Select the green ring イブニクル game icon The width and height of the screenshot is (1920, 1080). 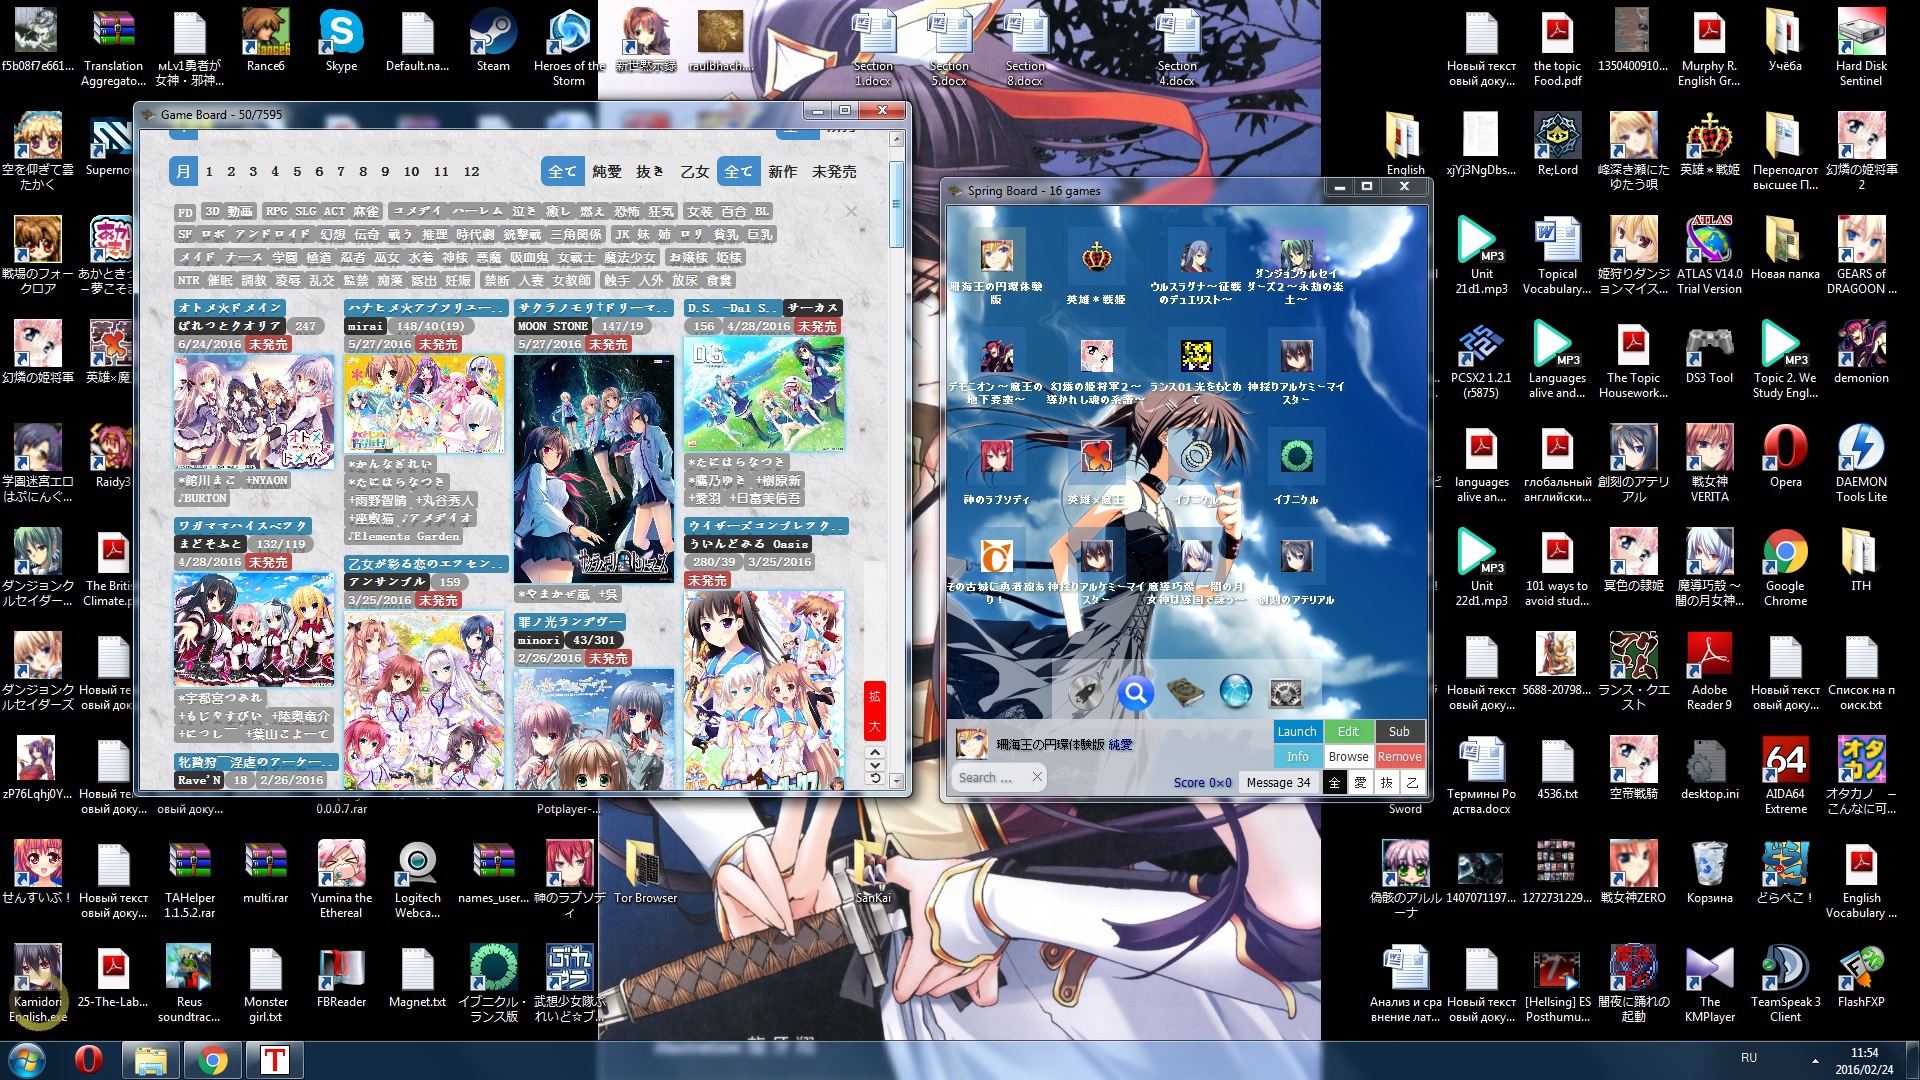(x=1297, y=457)
